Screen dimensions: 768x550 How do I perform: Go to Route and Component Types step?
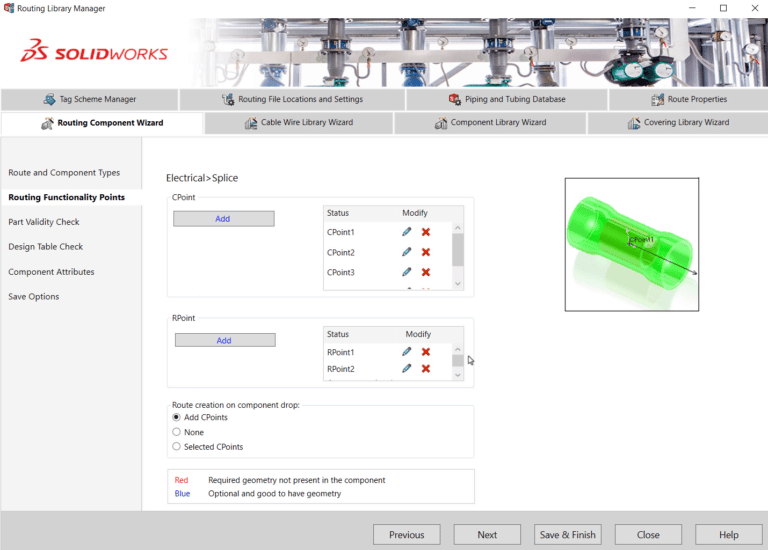[64, 173]
